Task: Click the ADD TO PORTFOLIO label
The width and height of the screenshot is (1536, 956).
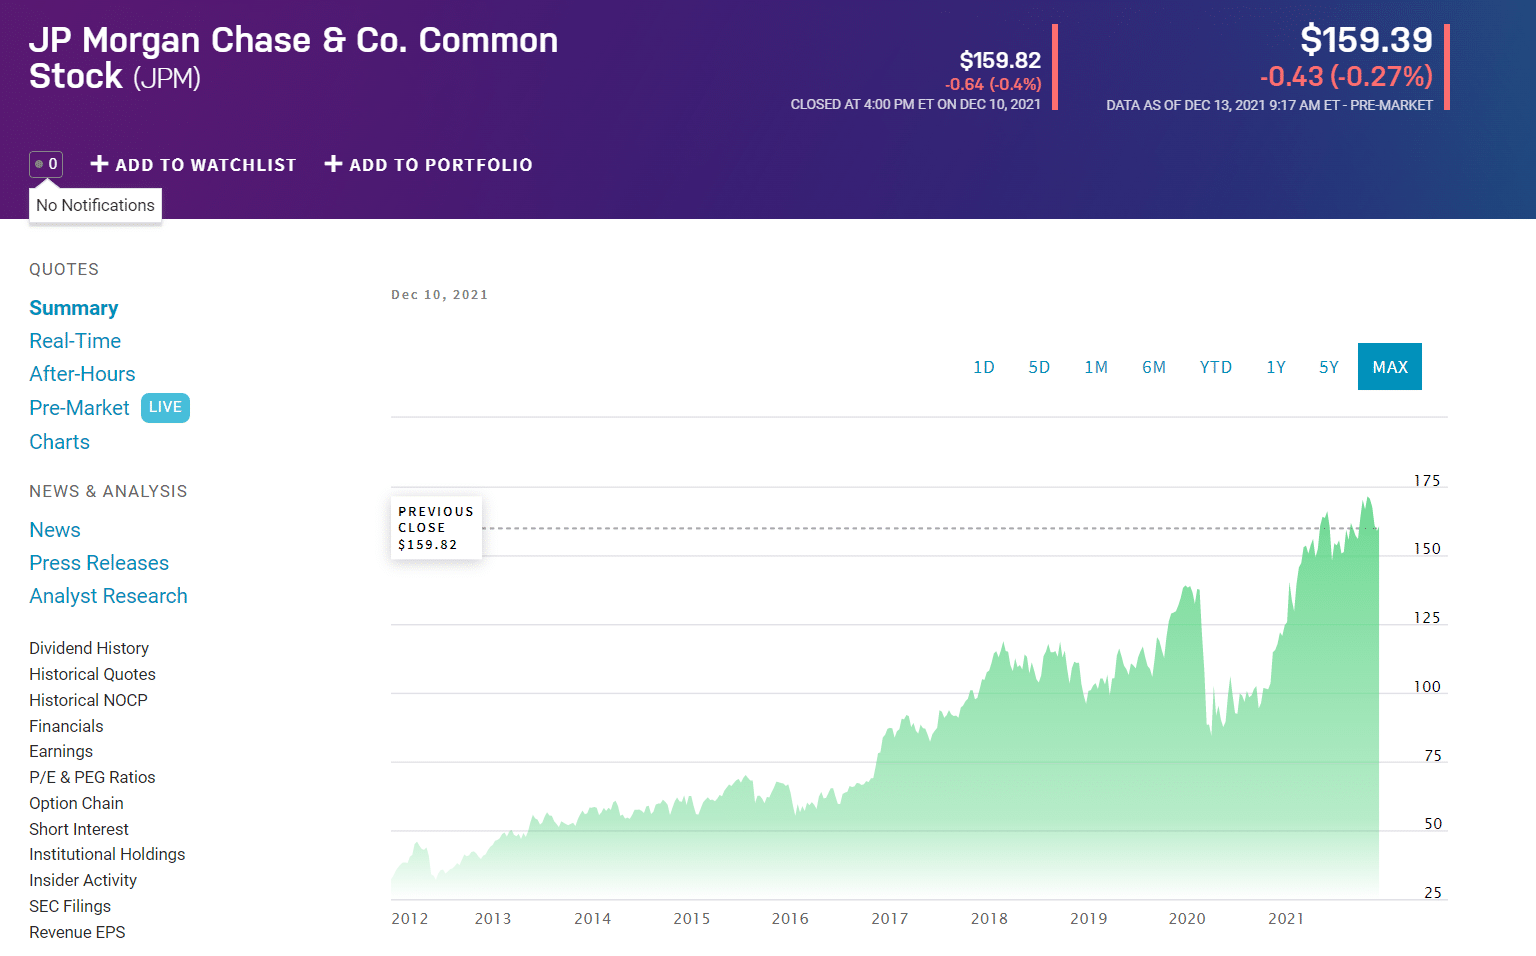Action: coord(441,165)
